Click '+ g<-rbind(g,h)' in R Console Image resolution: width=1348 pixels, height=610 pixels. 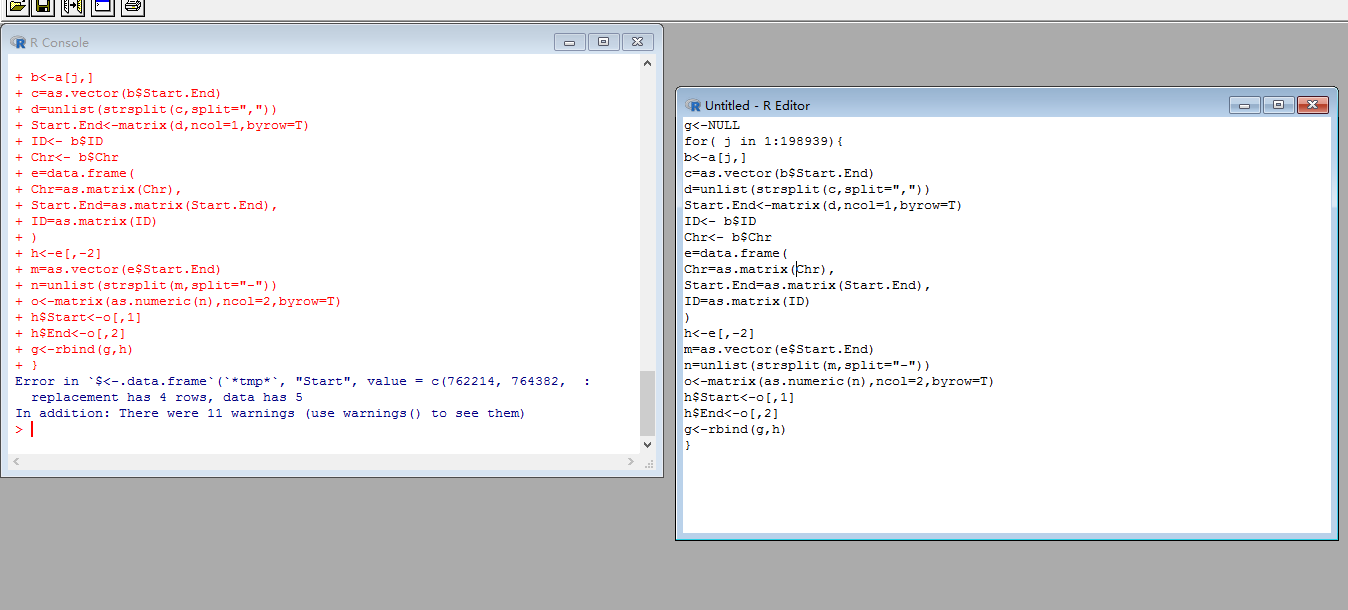click(x=74, y=349)
